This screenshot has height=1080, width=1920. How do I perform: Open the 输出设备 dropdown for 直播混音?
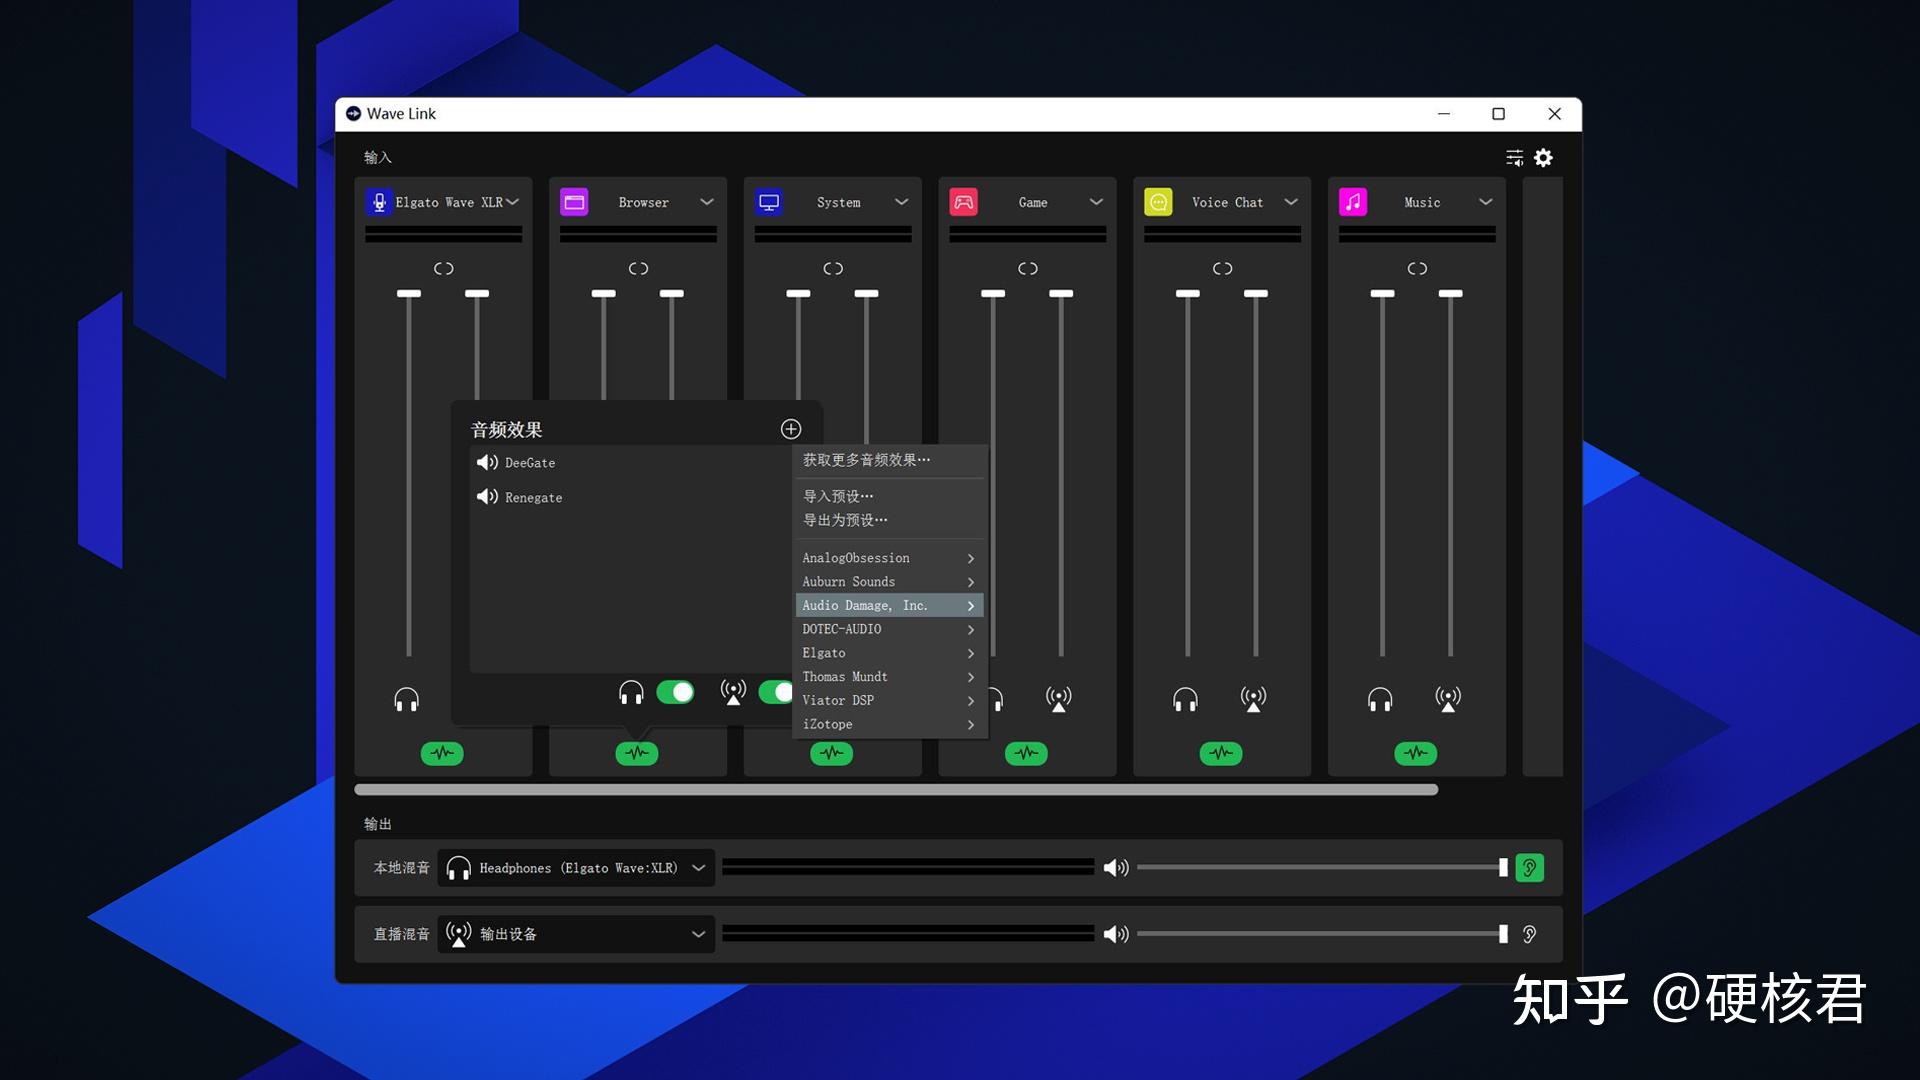(697, 933)
